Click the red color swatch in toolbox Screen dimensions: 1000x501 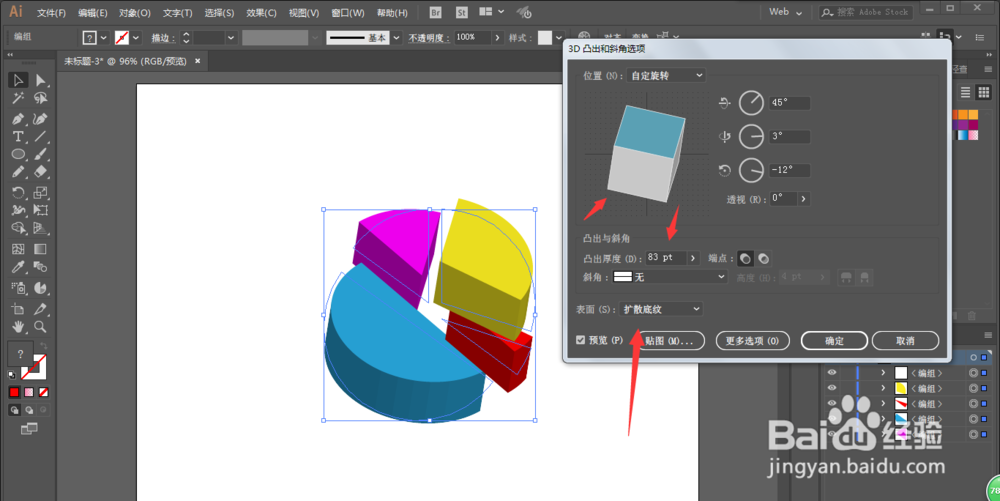click(14, 392)
